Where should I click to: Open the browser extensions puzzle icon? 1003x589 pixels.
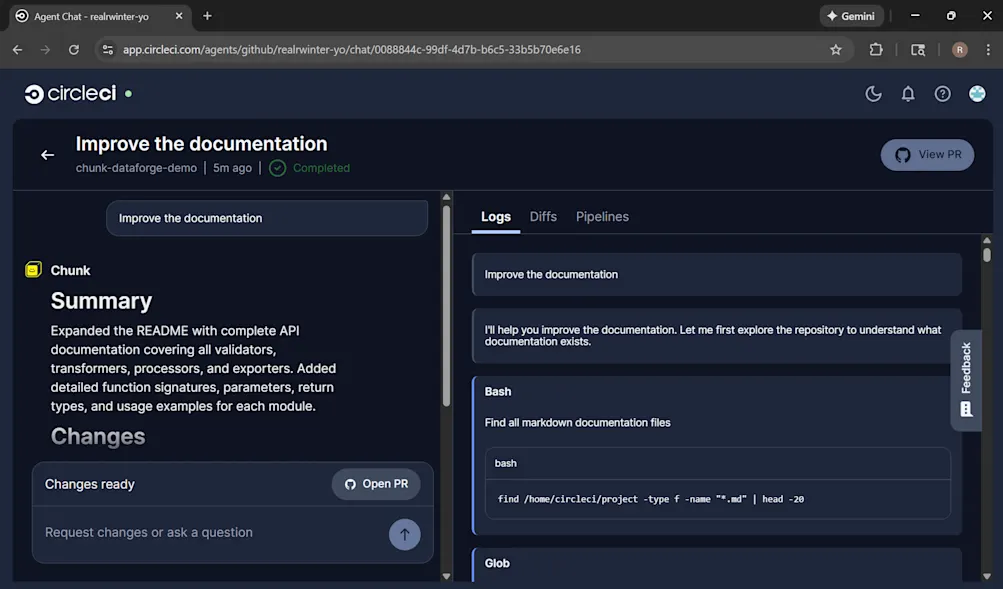pos(876,50)
